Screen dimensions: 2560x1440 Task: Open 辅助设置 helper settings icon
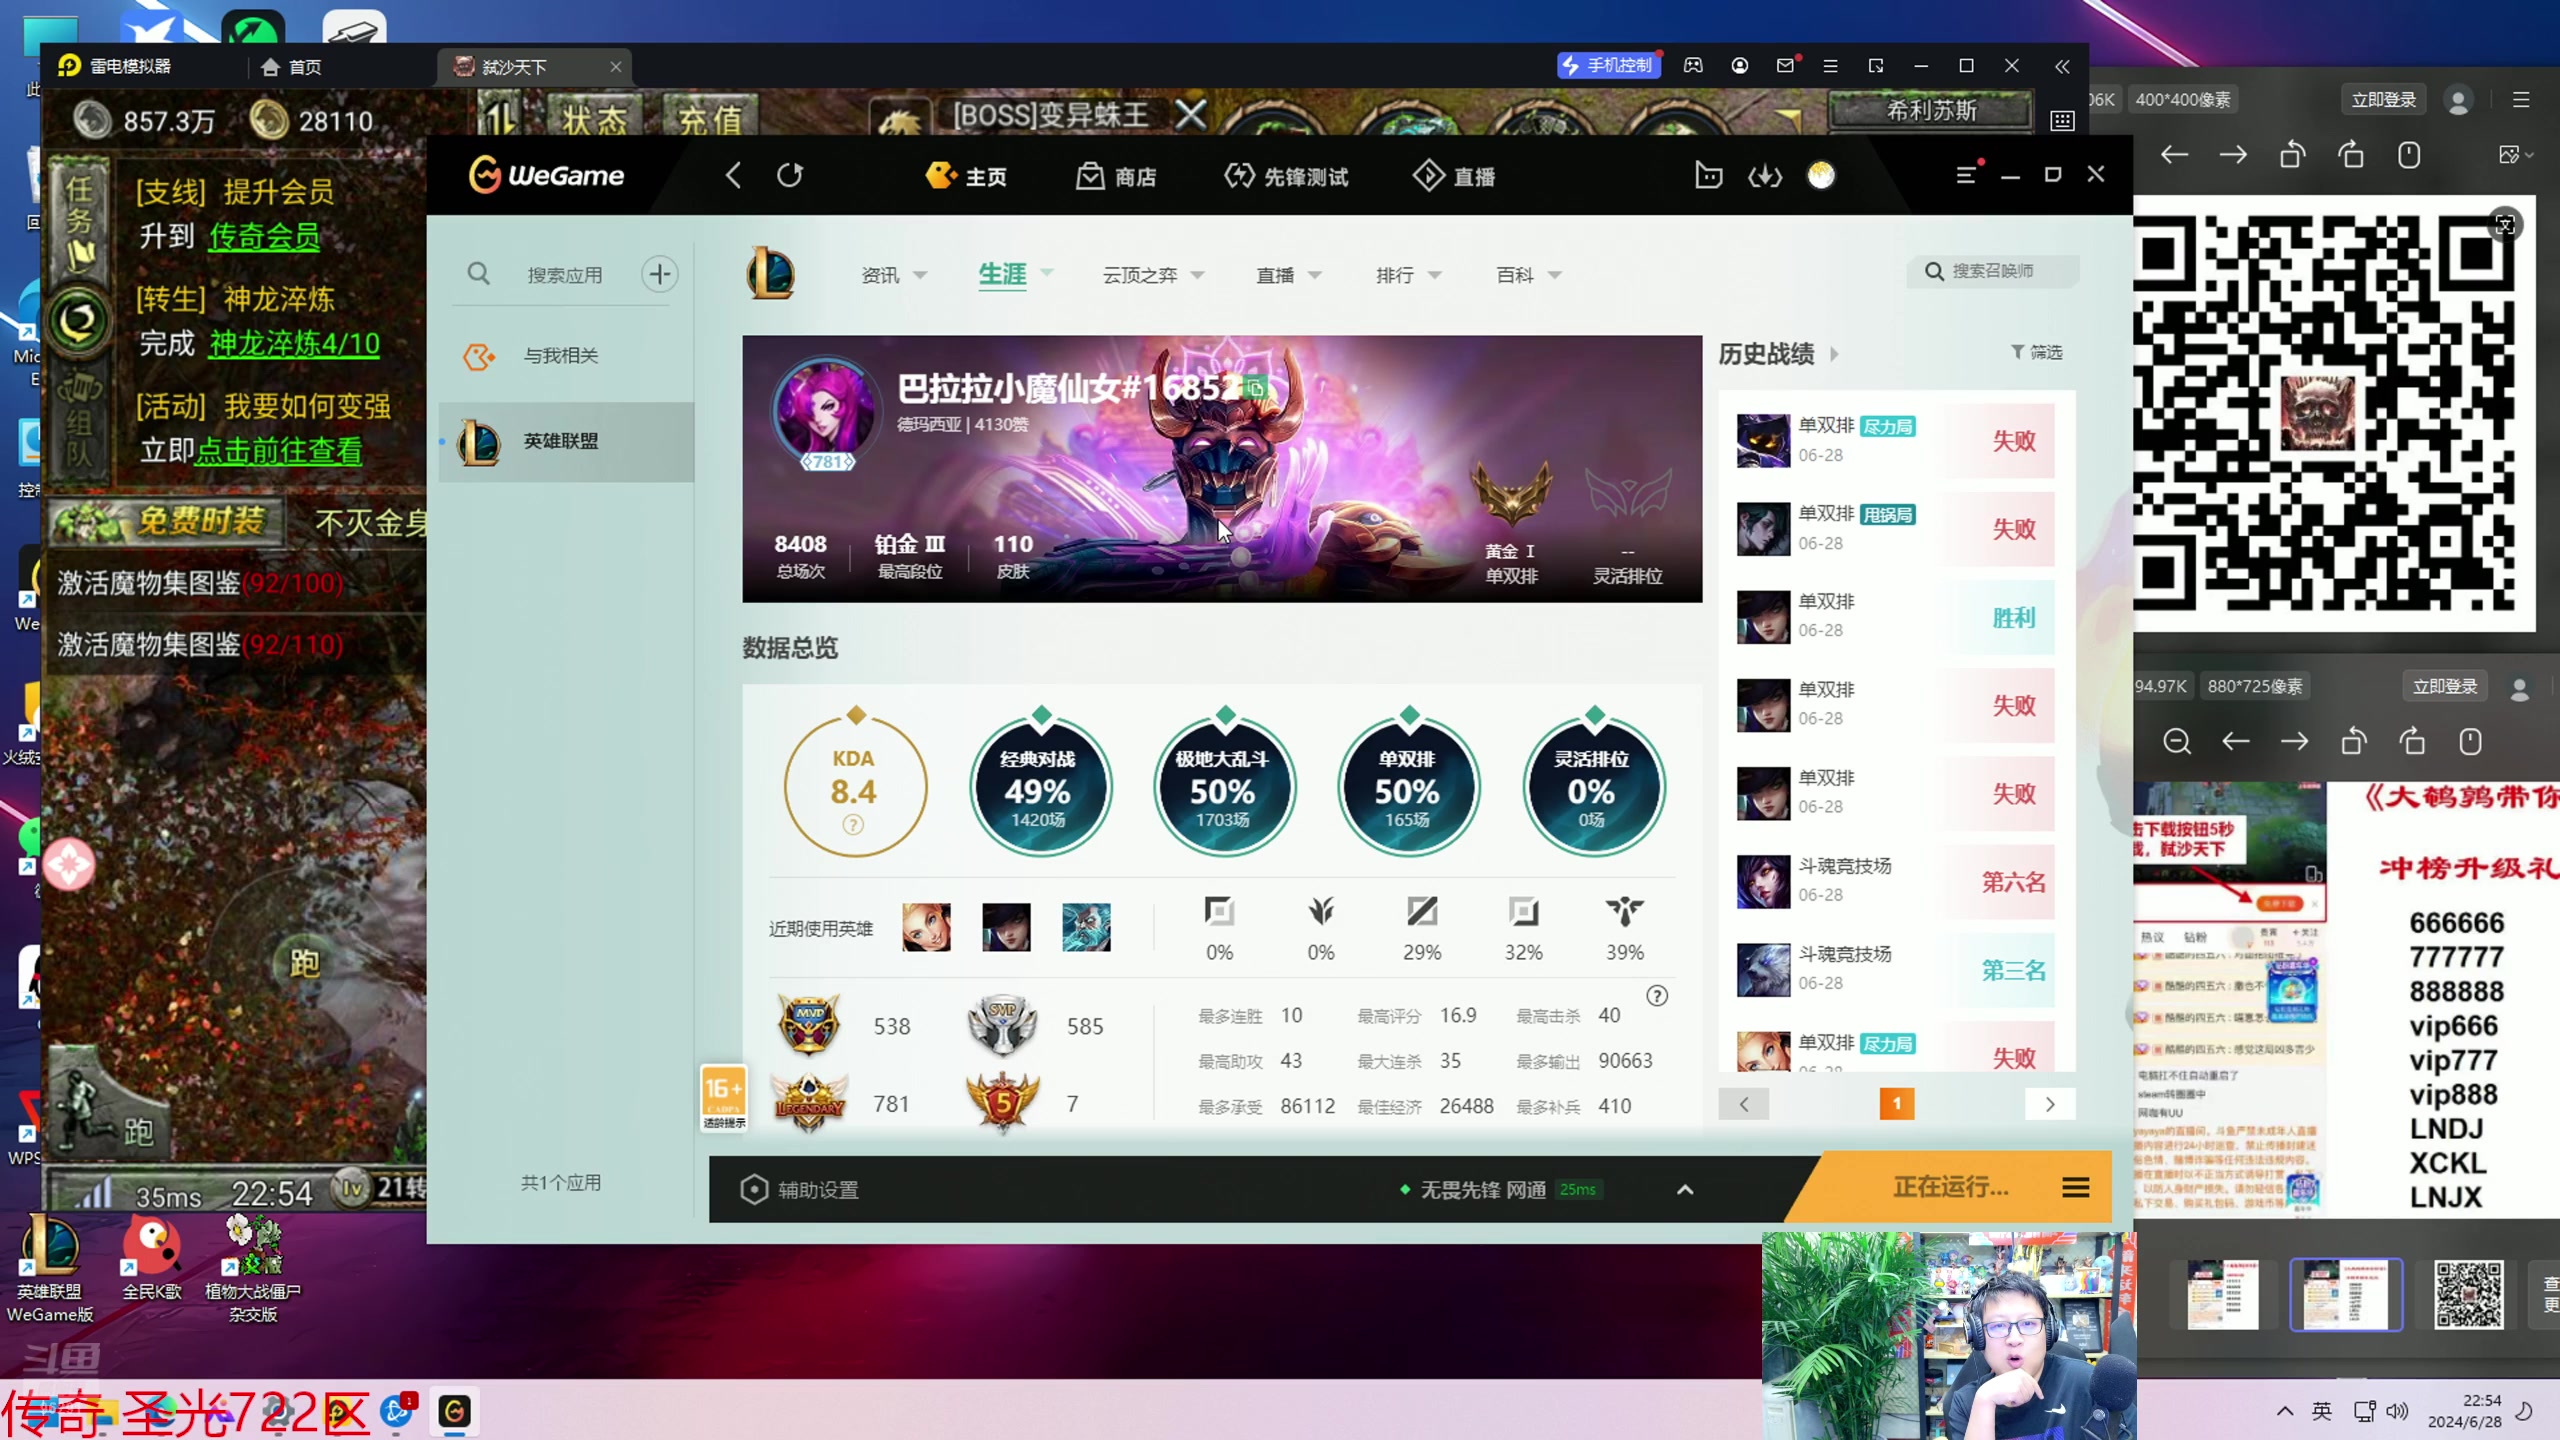tap(754, 1189)
